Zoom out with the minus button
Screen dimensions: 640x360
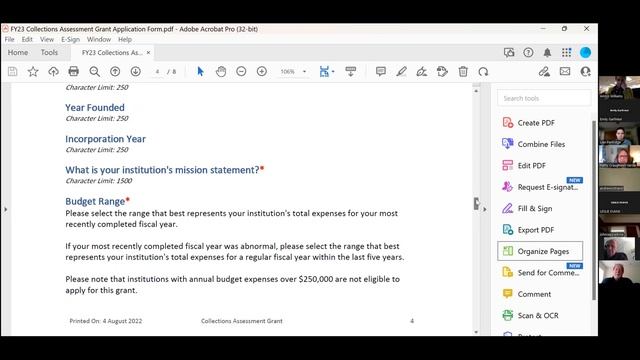(241, 71)
